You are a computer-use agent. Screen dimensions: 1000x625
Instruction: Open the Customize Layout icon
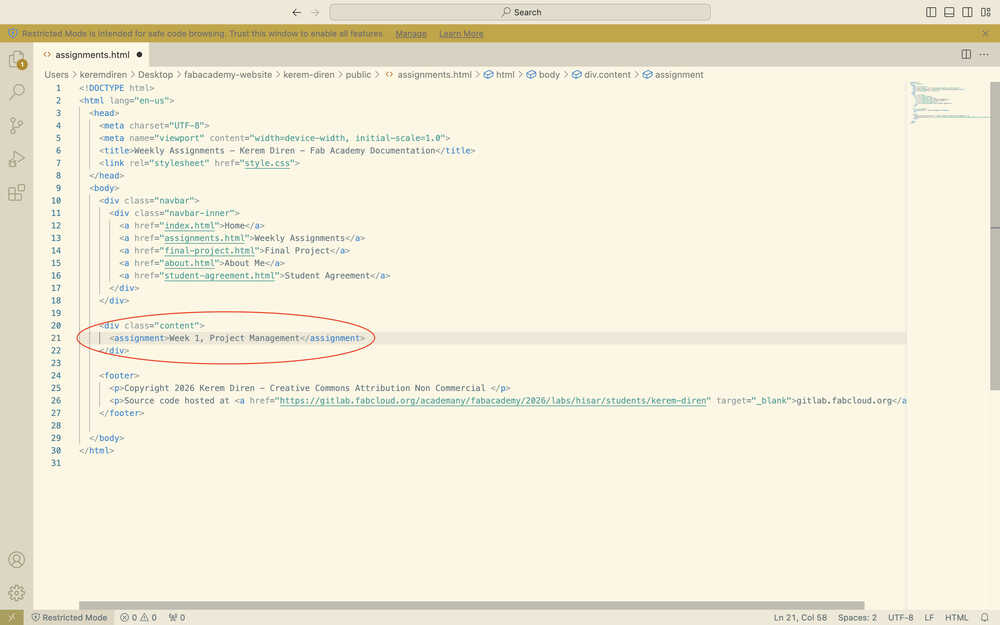pos(985,12)
